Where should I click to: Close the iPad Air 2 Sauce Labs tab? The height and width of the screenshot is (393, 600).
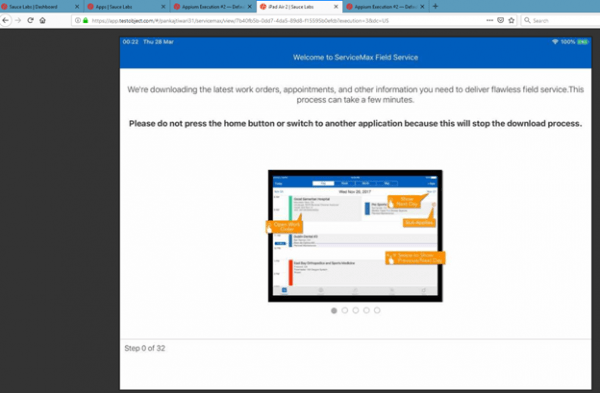pos(336,7)
